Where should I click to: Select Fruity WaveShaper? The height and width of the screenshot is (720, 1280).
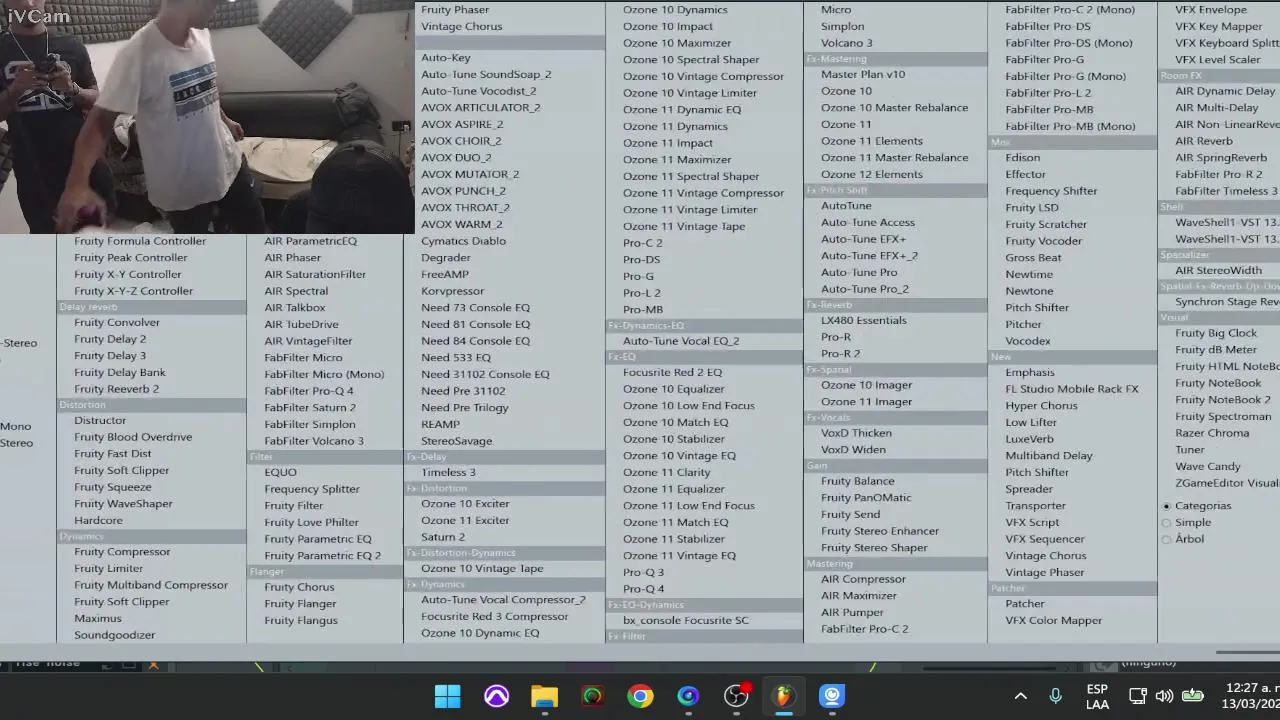tap(123, 504)
